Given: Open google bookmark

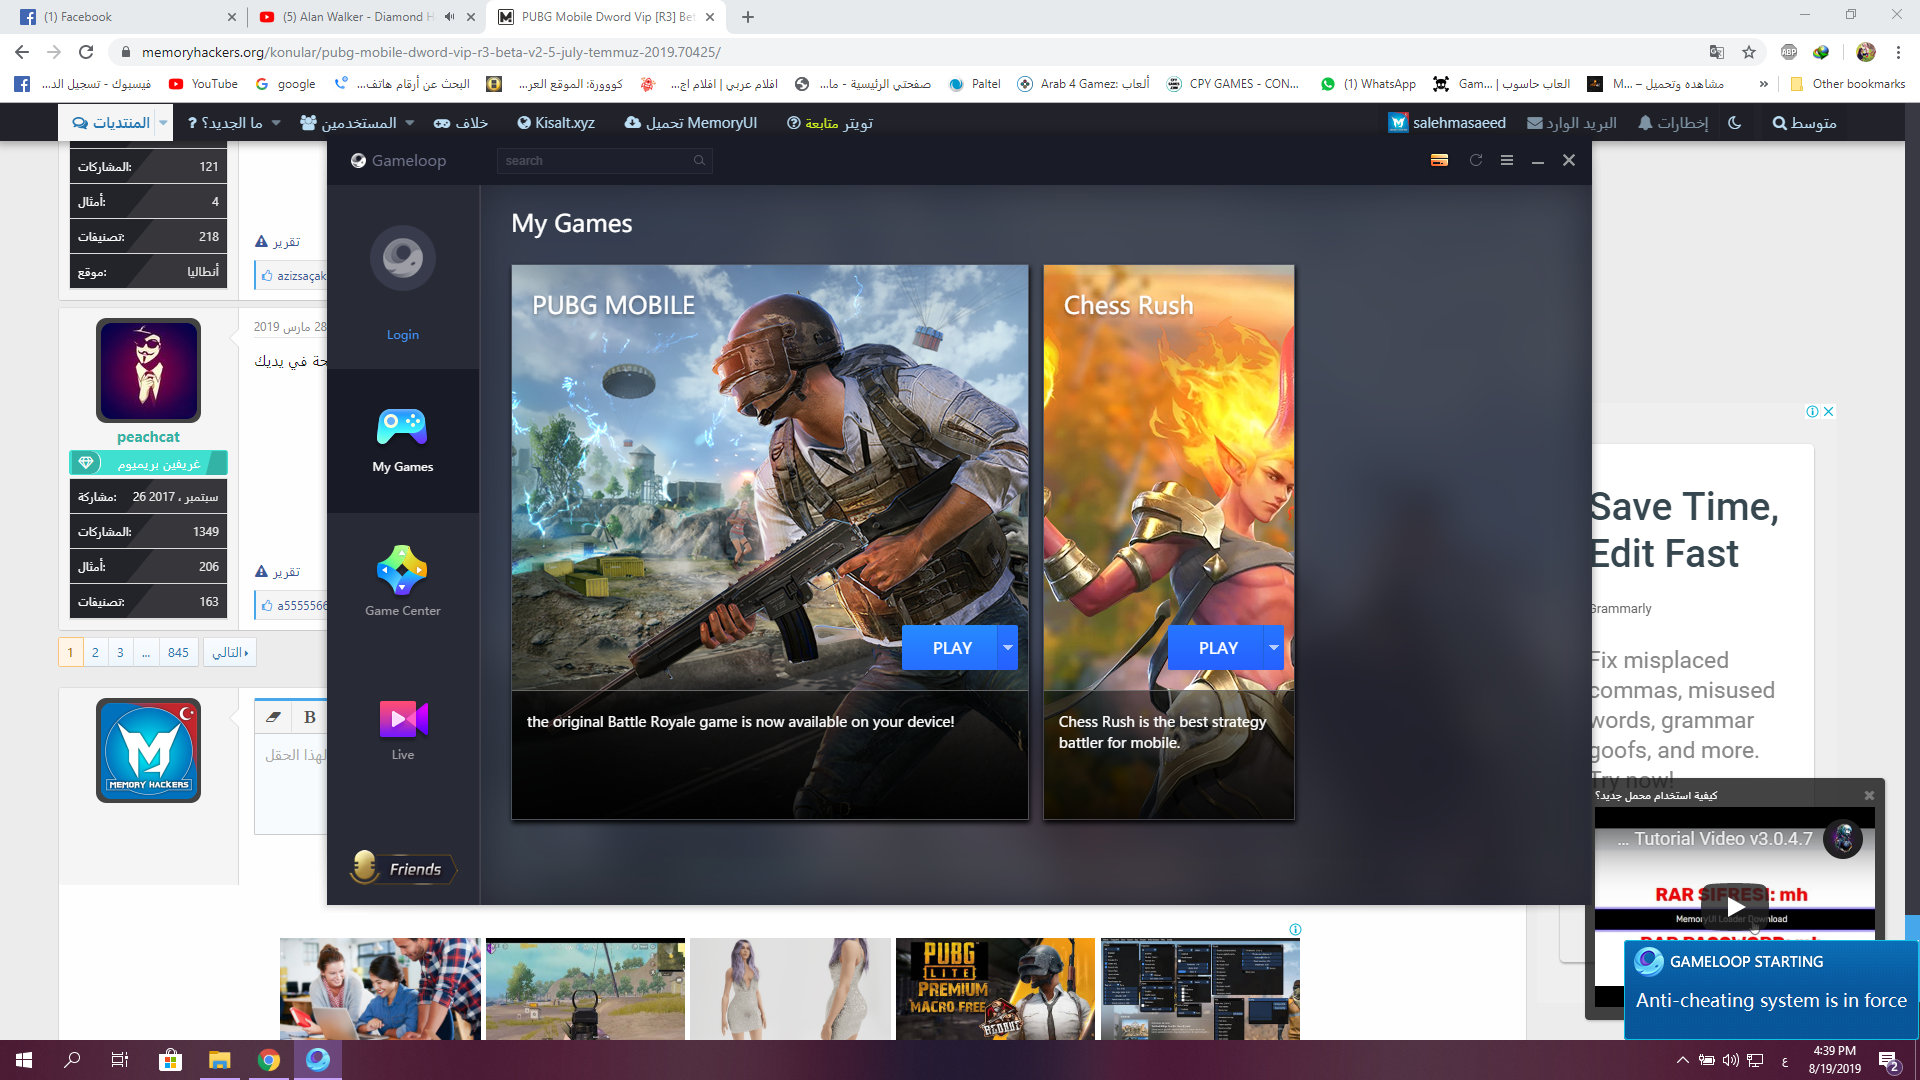Looking at the screenshot, I should tap(286, 84).
